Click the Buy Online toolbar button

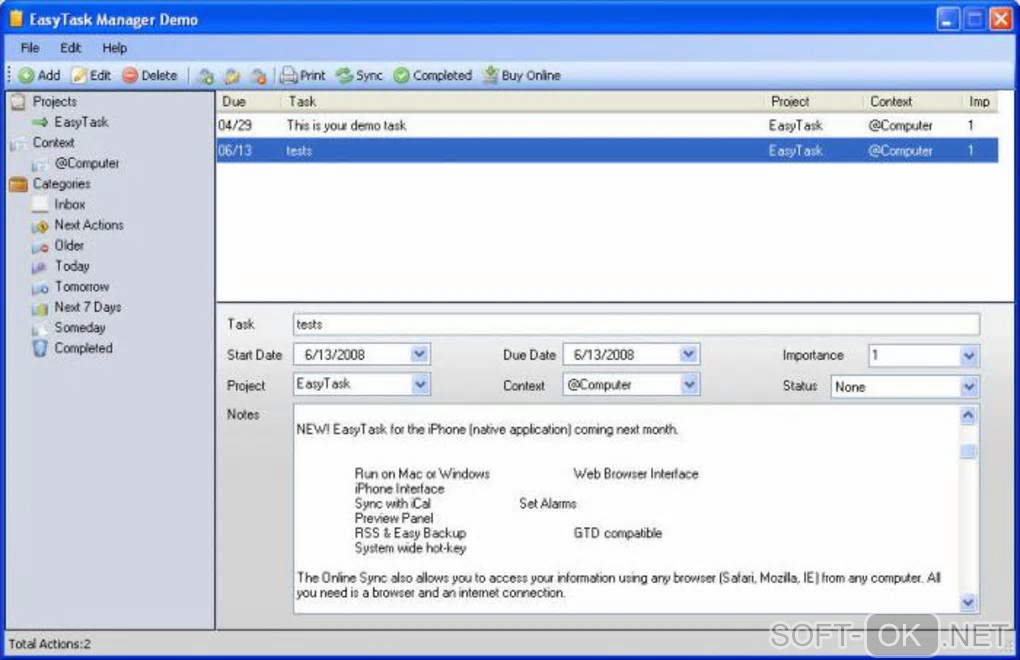522,75
